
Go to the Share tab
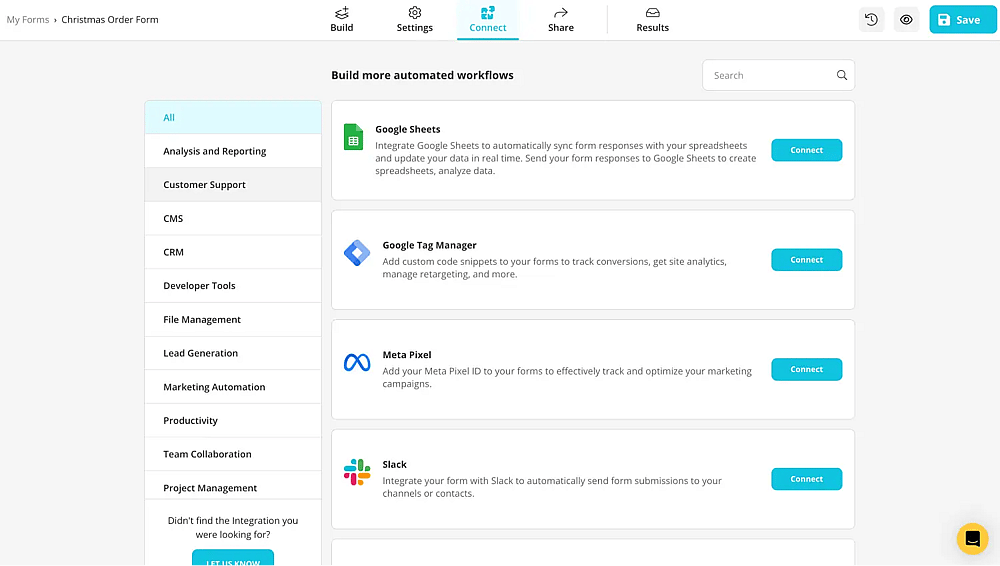click(x=561, y=20)
